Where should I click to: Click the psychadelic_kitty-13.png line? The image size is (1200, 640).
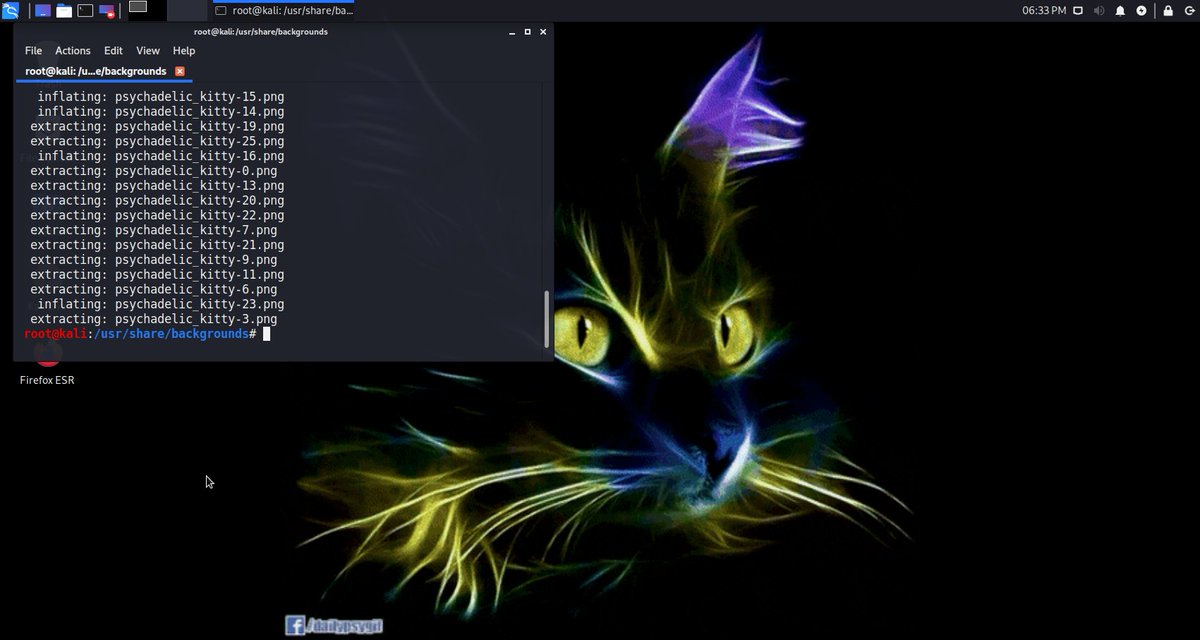tap(157, 186)
